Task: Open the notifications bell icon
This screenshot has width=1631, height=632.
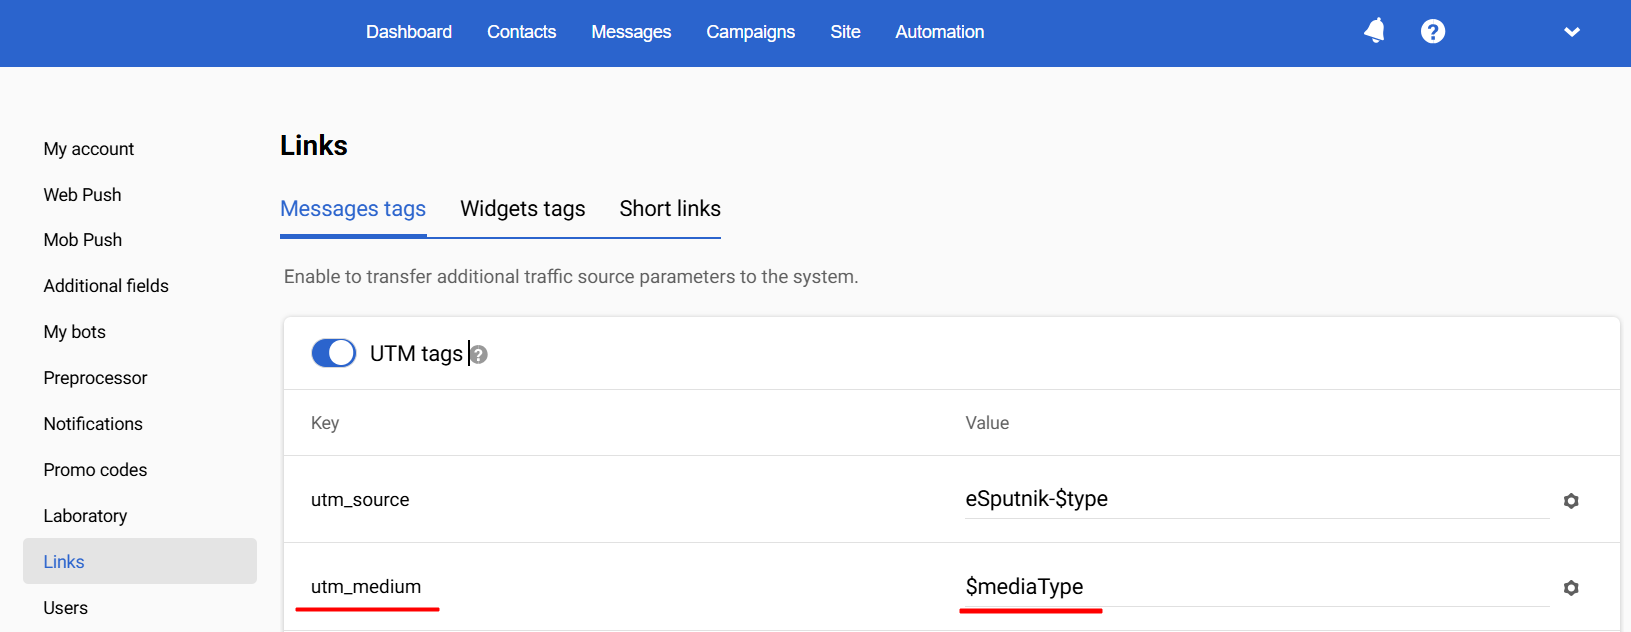Action: click(1375, 31)
